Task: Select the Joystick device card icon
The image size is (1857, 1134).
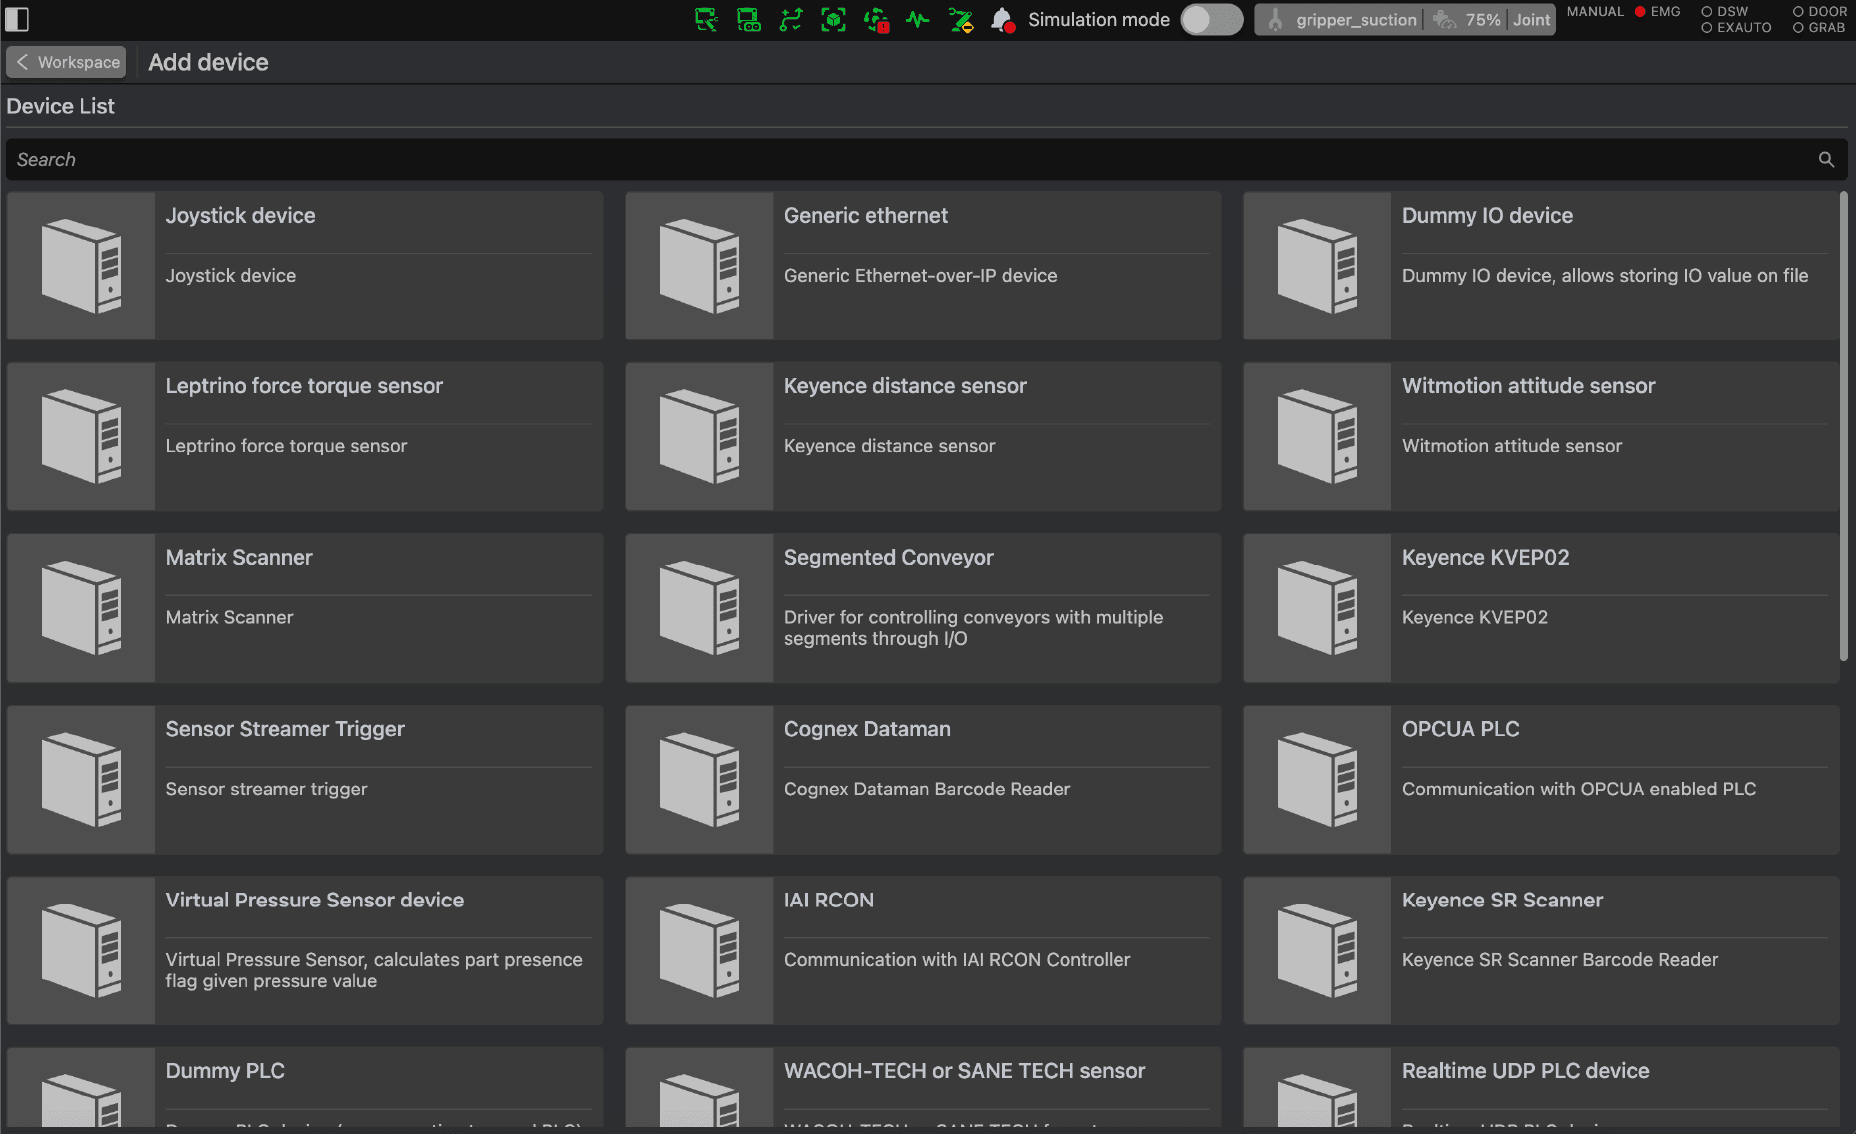Action: pos(81,266)
